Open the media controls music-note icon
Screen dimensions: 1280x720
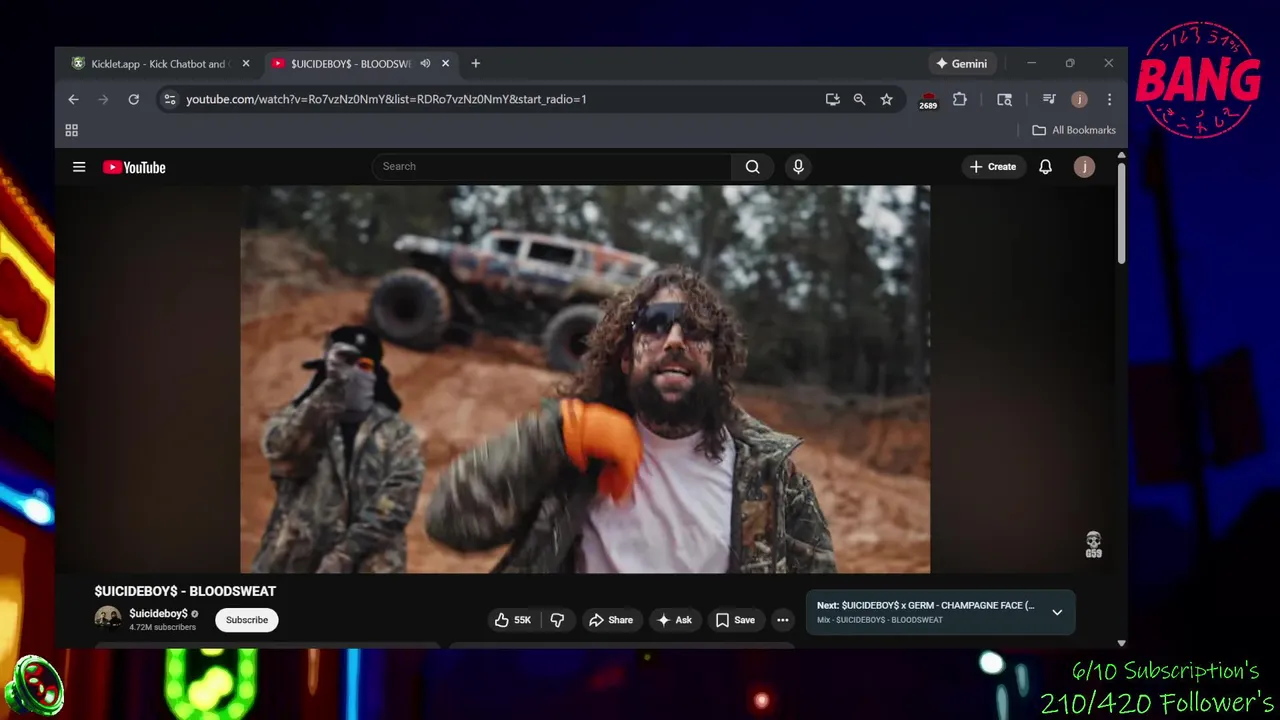1049,99
